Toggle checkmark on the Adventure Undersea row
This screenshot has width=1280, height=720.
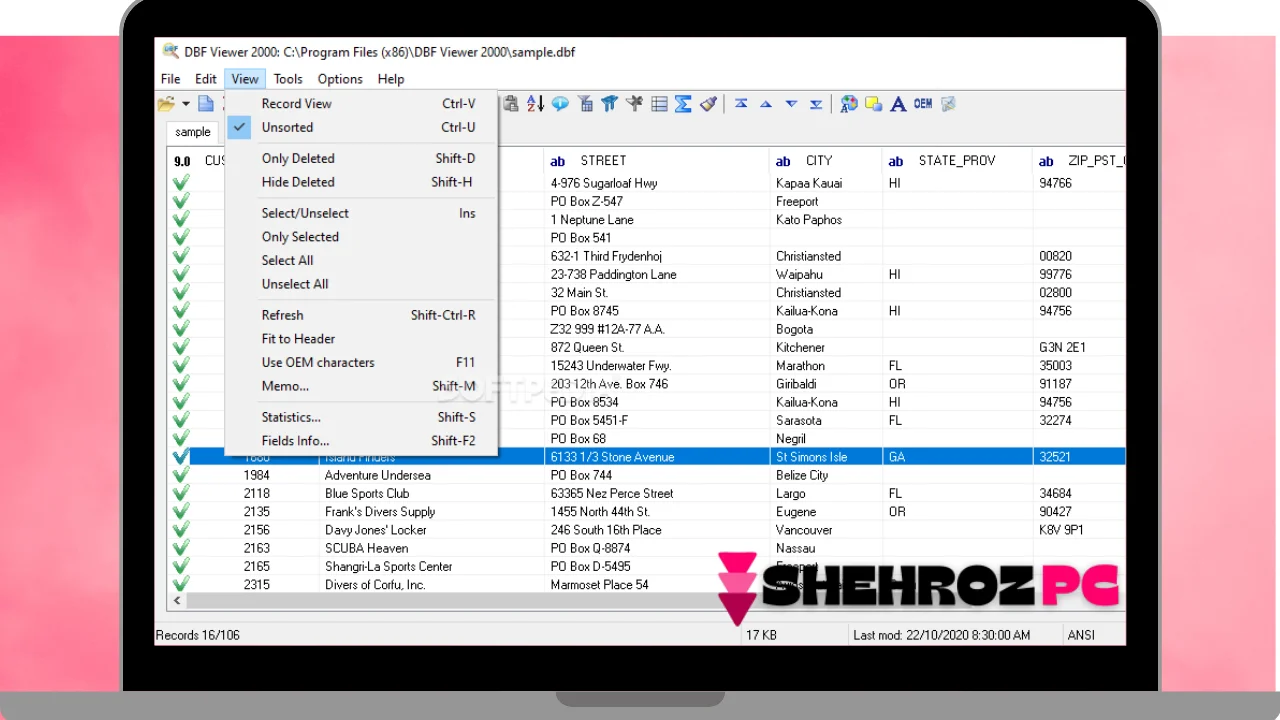[x=181, y=475]
